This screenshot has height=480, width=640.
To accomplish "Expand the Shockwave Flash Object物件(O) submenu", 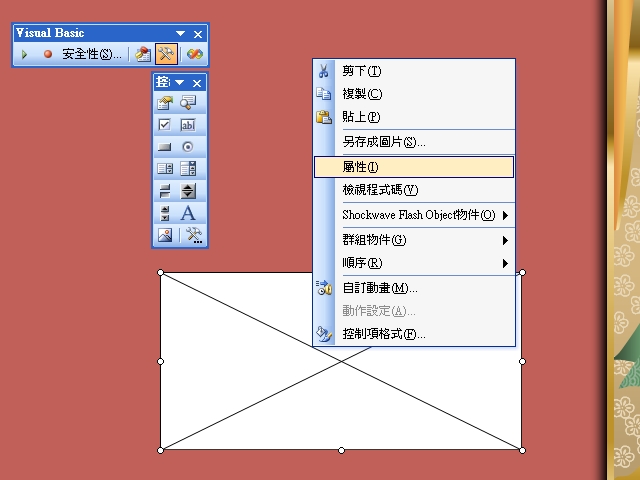I will (x=414, y=215).
